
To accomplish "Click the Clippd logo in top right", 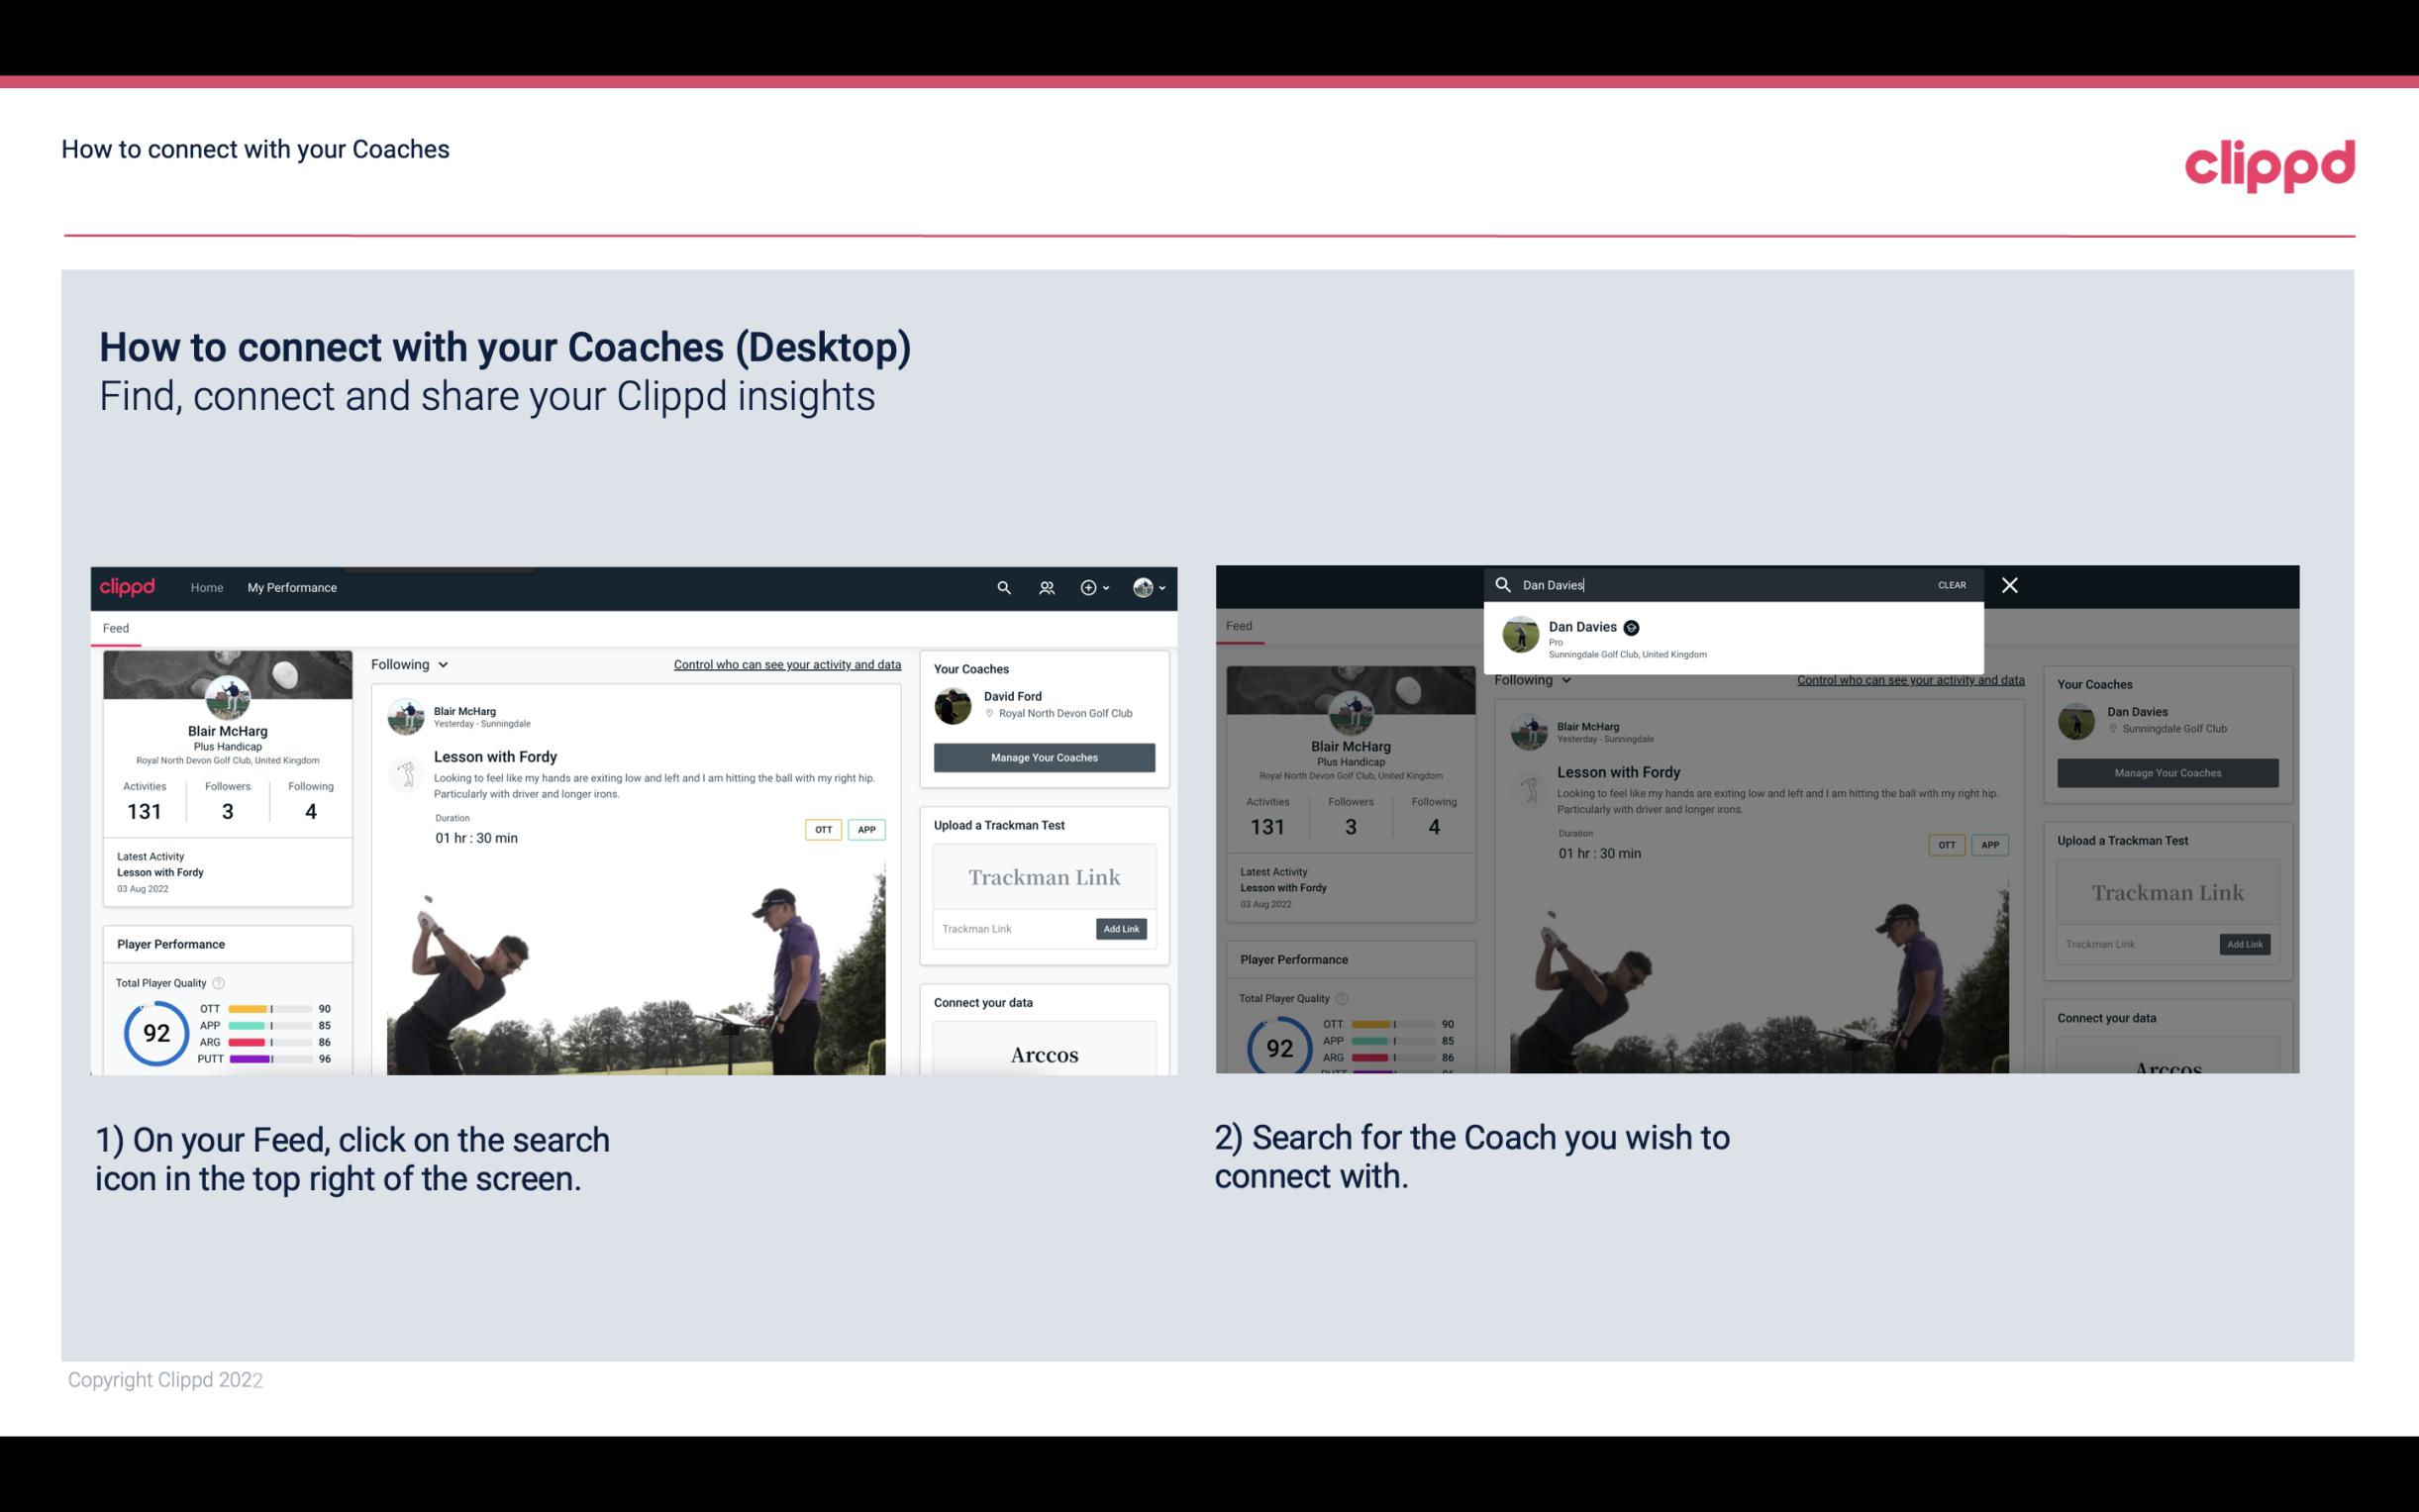I will point(2268,163).
